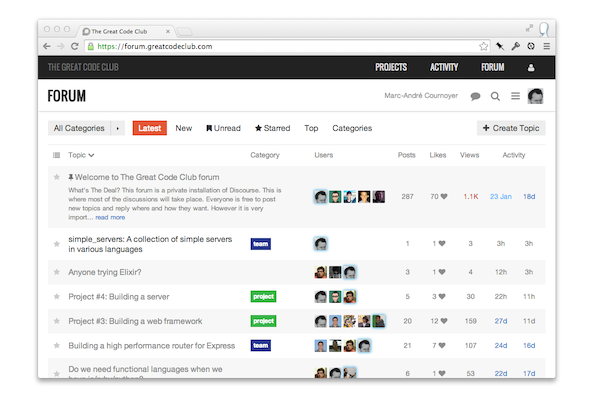Open the Anyone trying Elixir? topic
This screenshot has width=599, height=410.
pyautogui.click(x=105, y=272)
